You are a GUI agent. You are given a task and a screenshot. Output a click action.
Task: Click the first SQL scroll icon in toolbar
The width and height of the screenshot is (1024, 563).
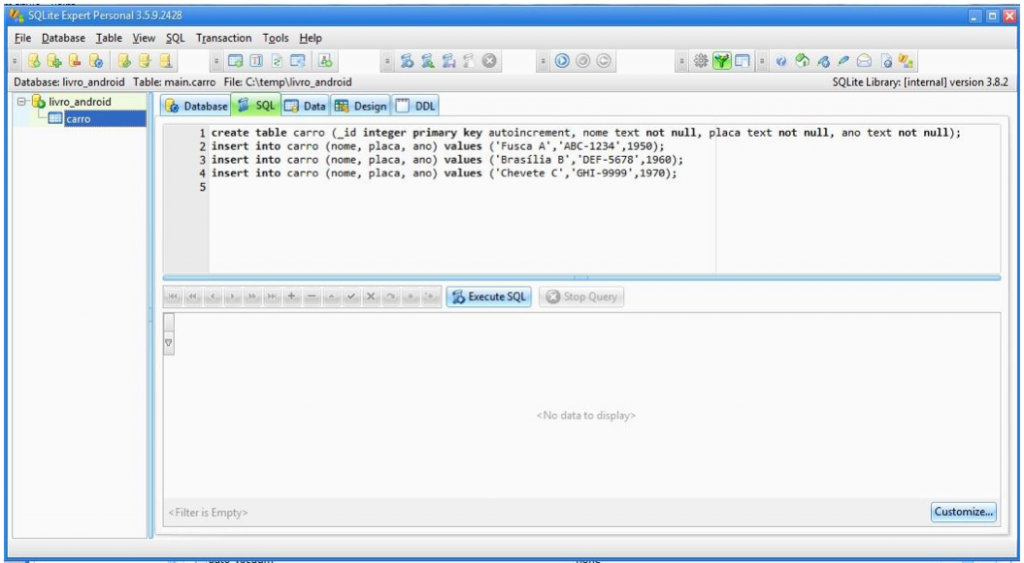click(407, 61)
